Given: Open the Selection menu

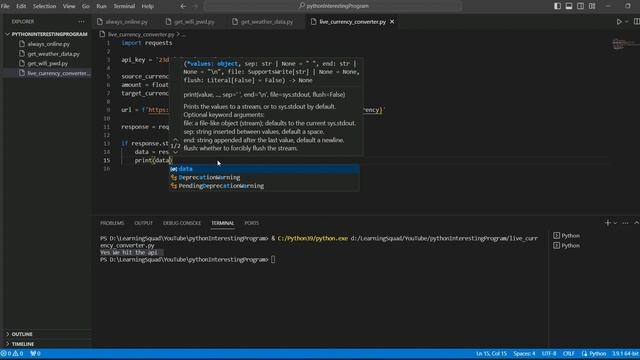Looking at the screenshot, I should [44, 6].
